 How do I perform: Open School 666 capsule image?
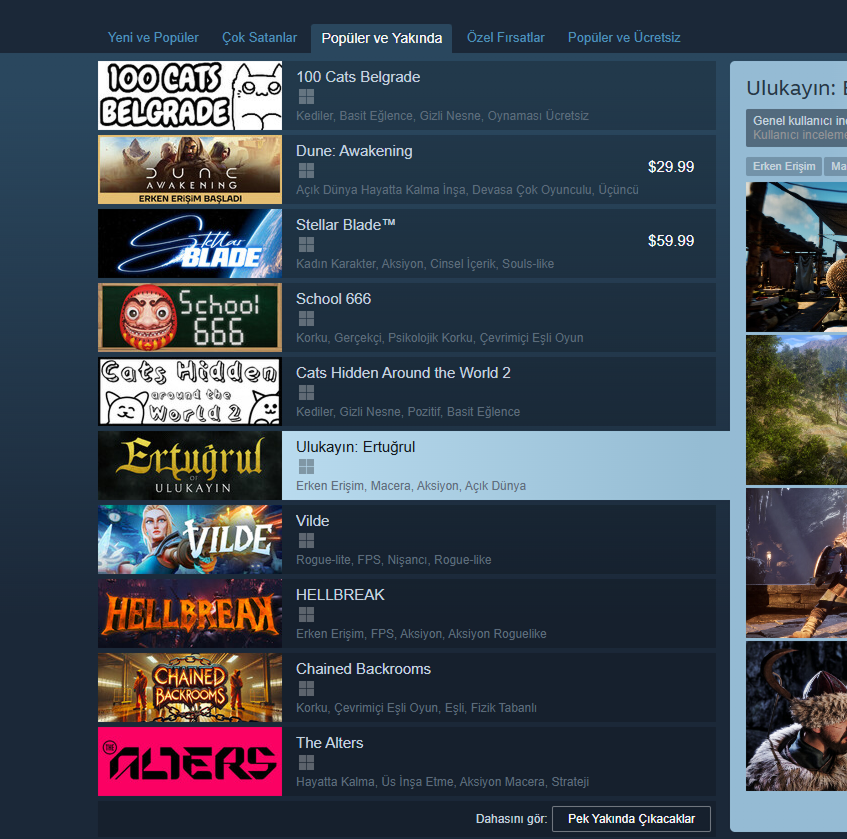click(190, 318)
